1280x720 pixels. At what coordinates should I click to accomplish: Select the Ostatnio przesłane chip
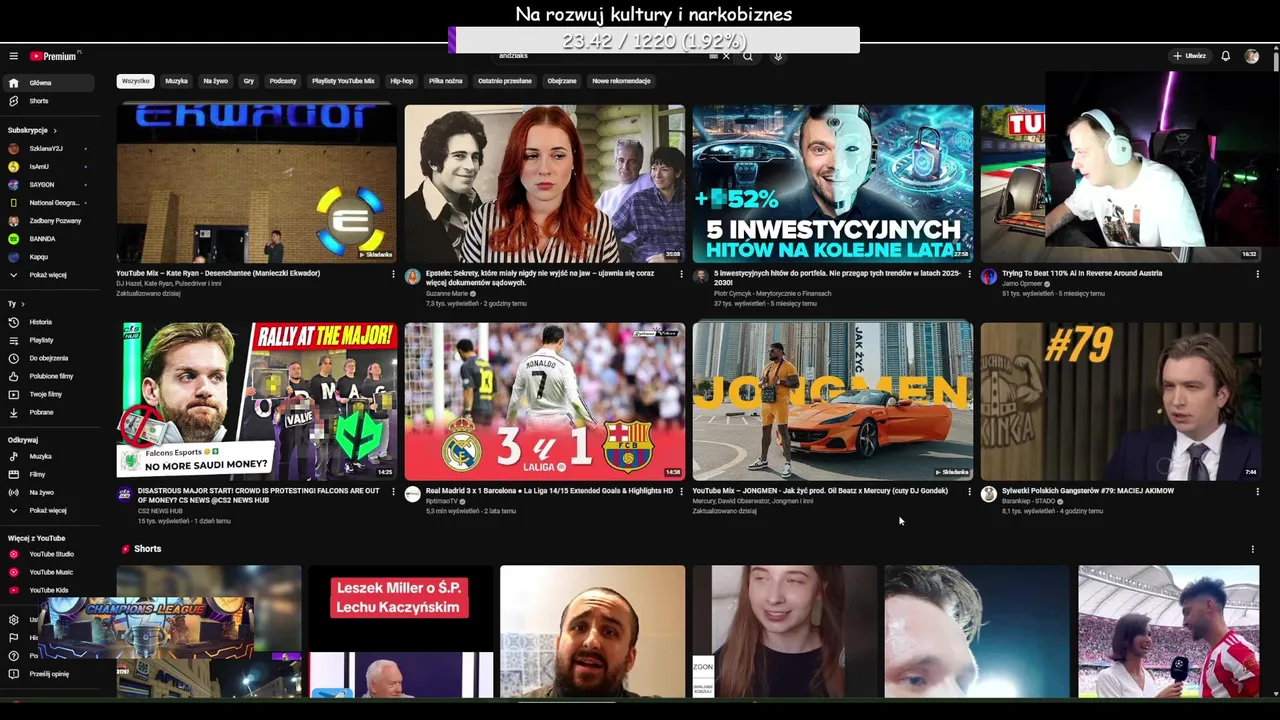pyautogui.click(x=505, y=81)
